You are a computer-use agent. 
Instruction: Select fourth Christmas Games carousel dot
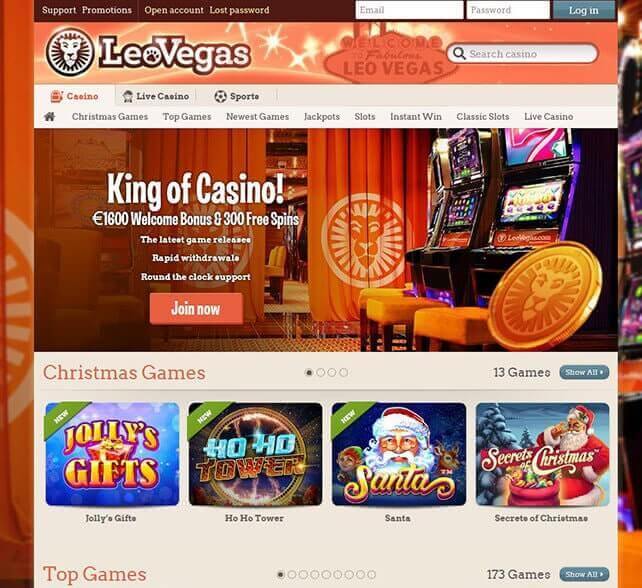coord(344,372)
